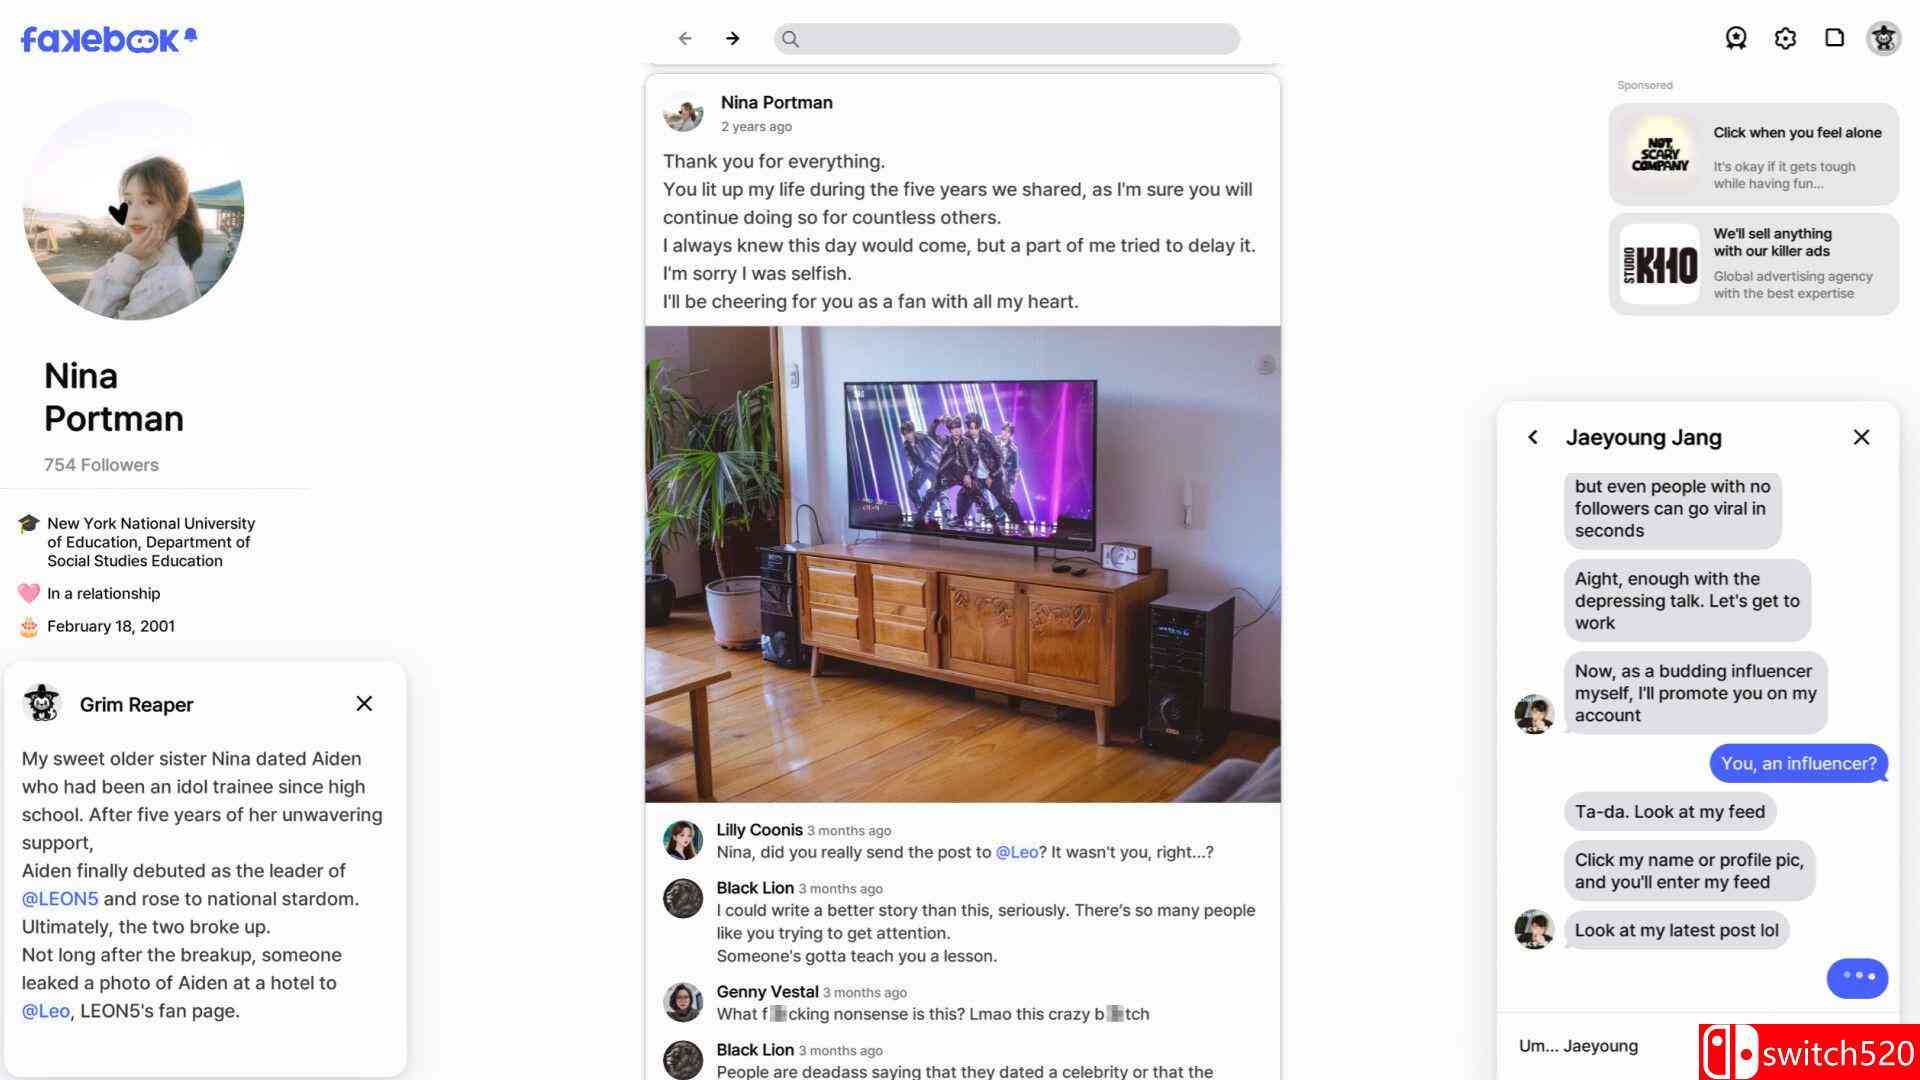The width and height of the screenshot is (1920, 1080).
Task: Close the Grim Reaper message panel
Action: [364, 704]
